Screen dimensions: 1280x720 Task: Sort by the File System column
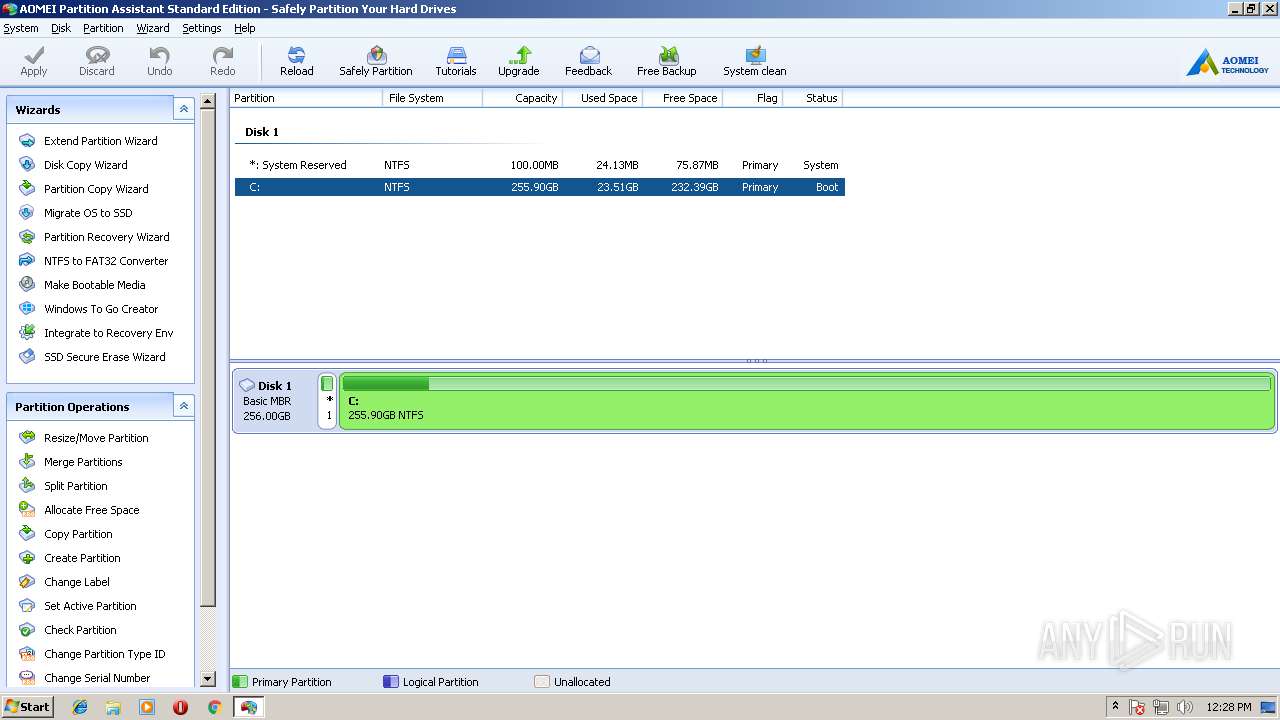[432, 98]
